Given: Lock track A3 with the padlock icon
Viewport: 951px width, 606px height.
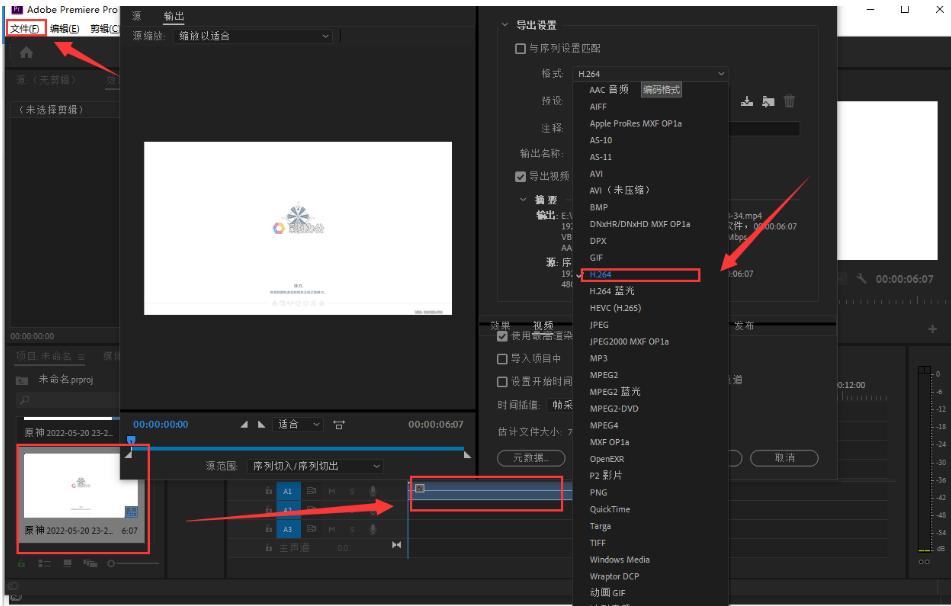Looking at the screenshot, I should [x=269, y=529].
